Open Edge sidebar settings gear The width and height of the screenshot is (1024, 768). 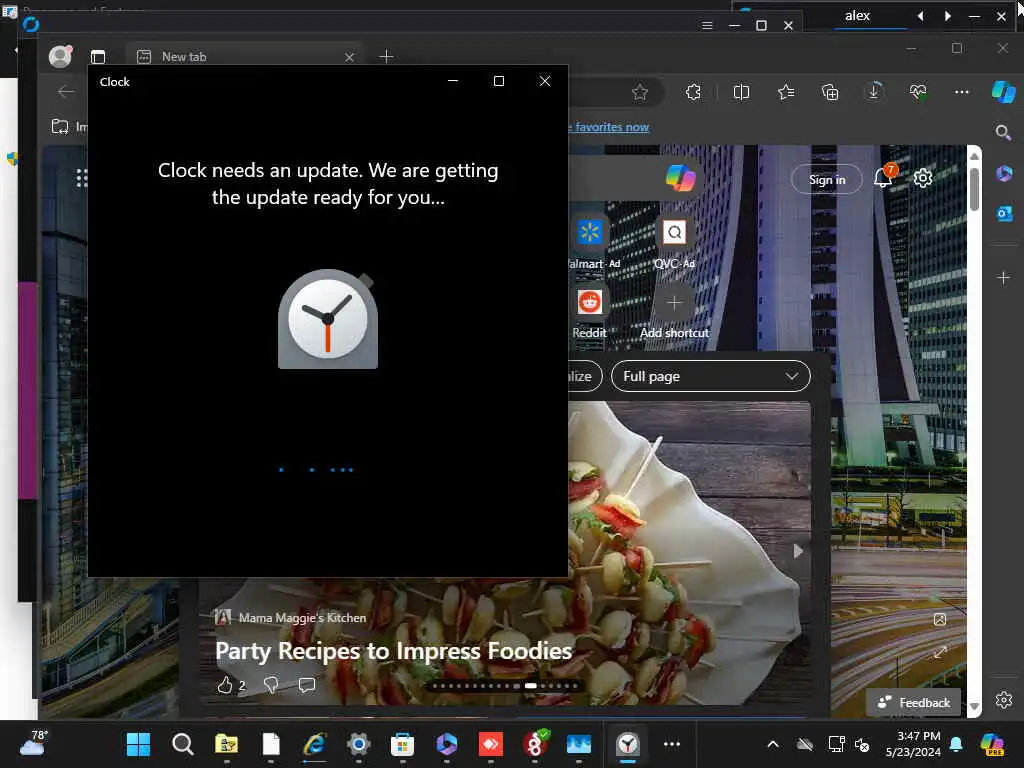click(x=1004, y=700)
